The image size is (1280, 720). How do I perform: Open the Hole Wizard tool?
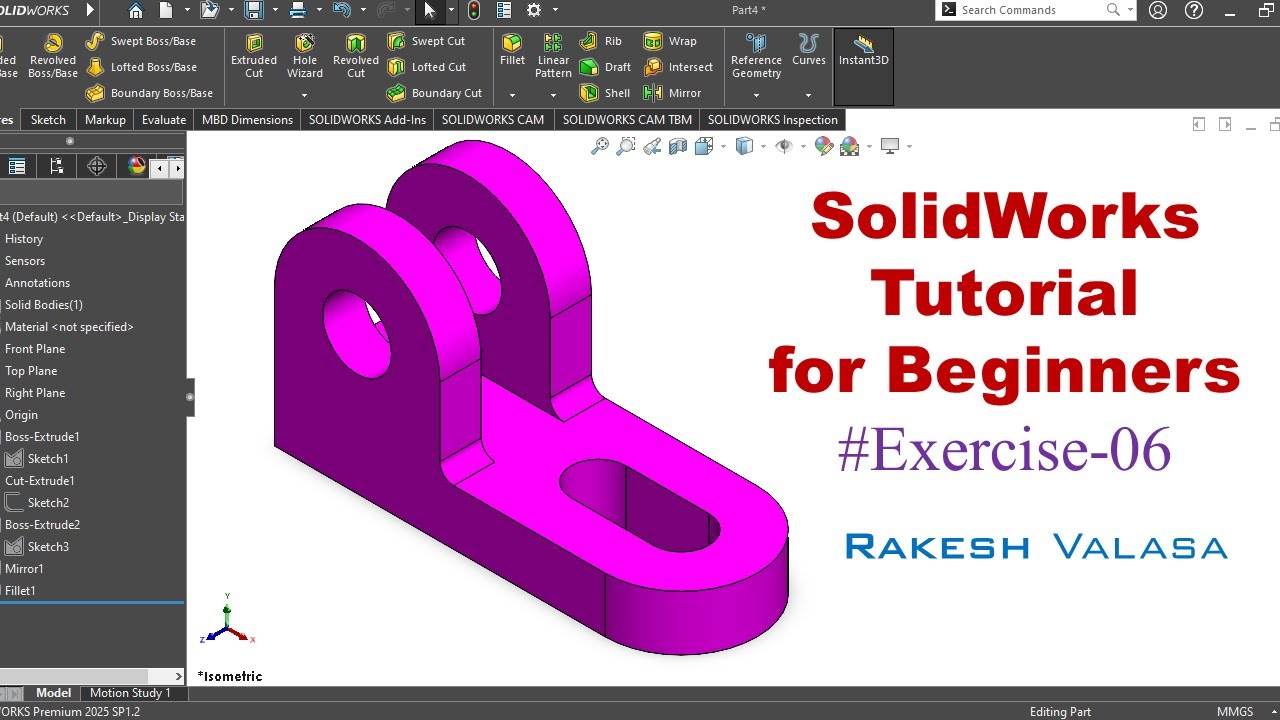click(x=305, y=55)
